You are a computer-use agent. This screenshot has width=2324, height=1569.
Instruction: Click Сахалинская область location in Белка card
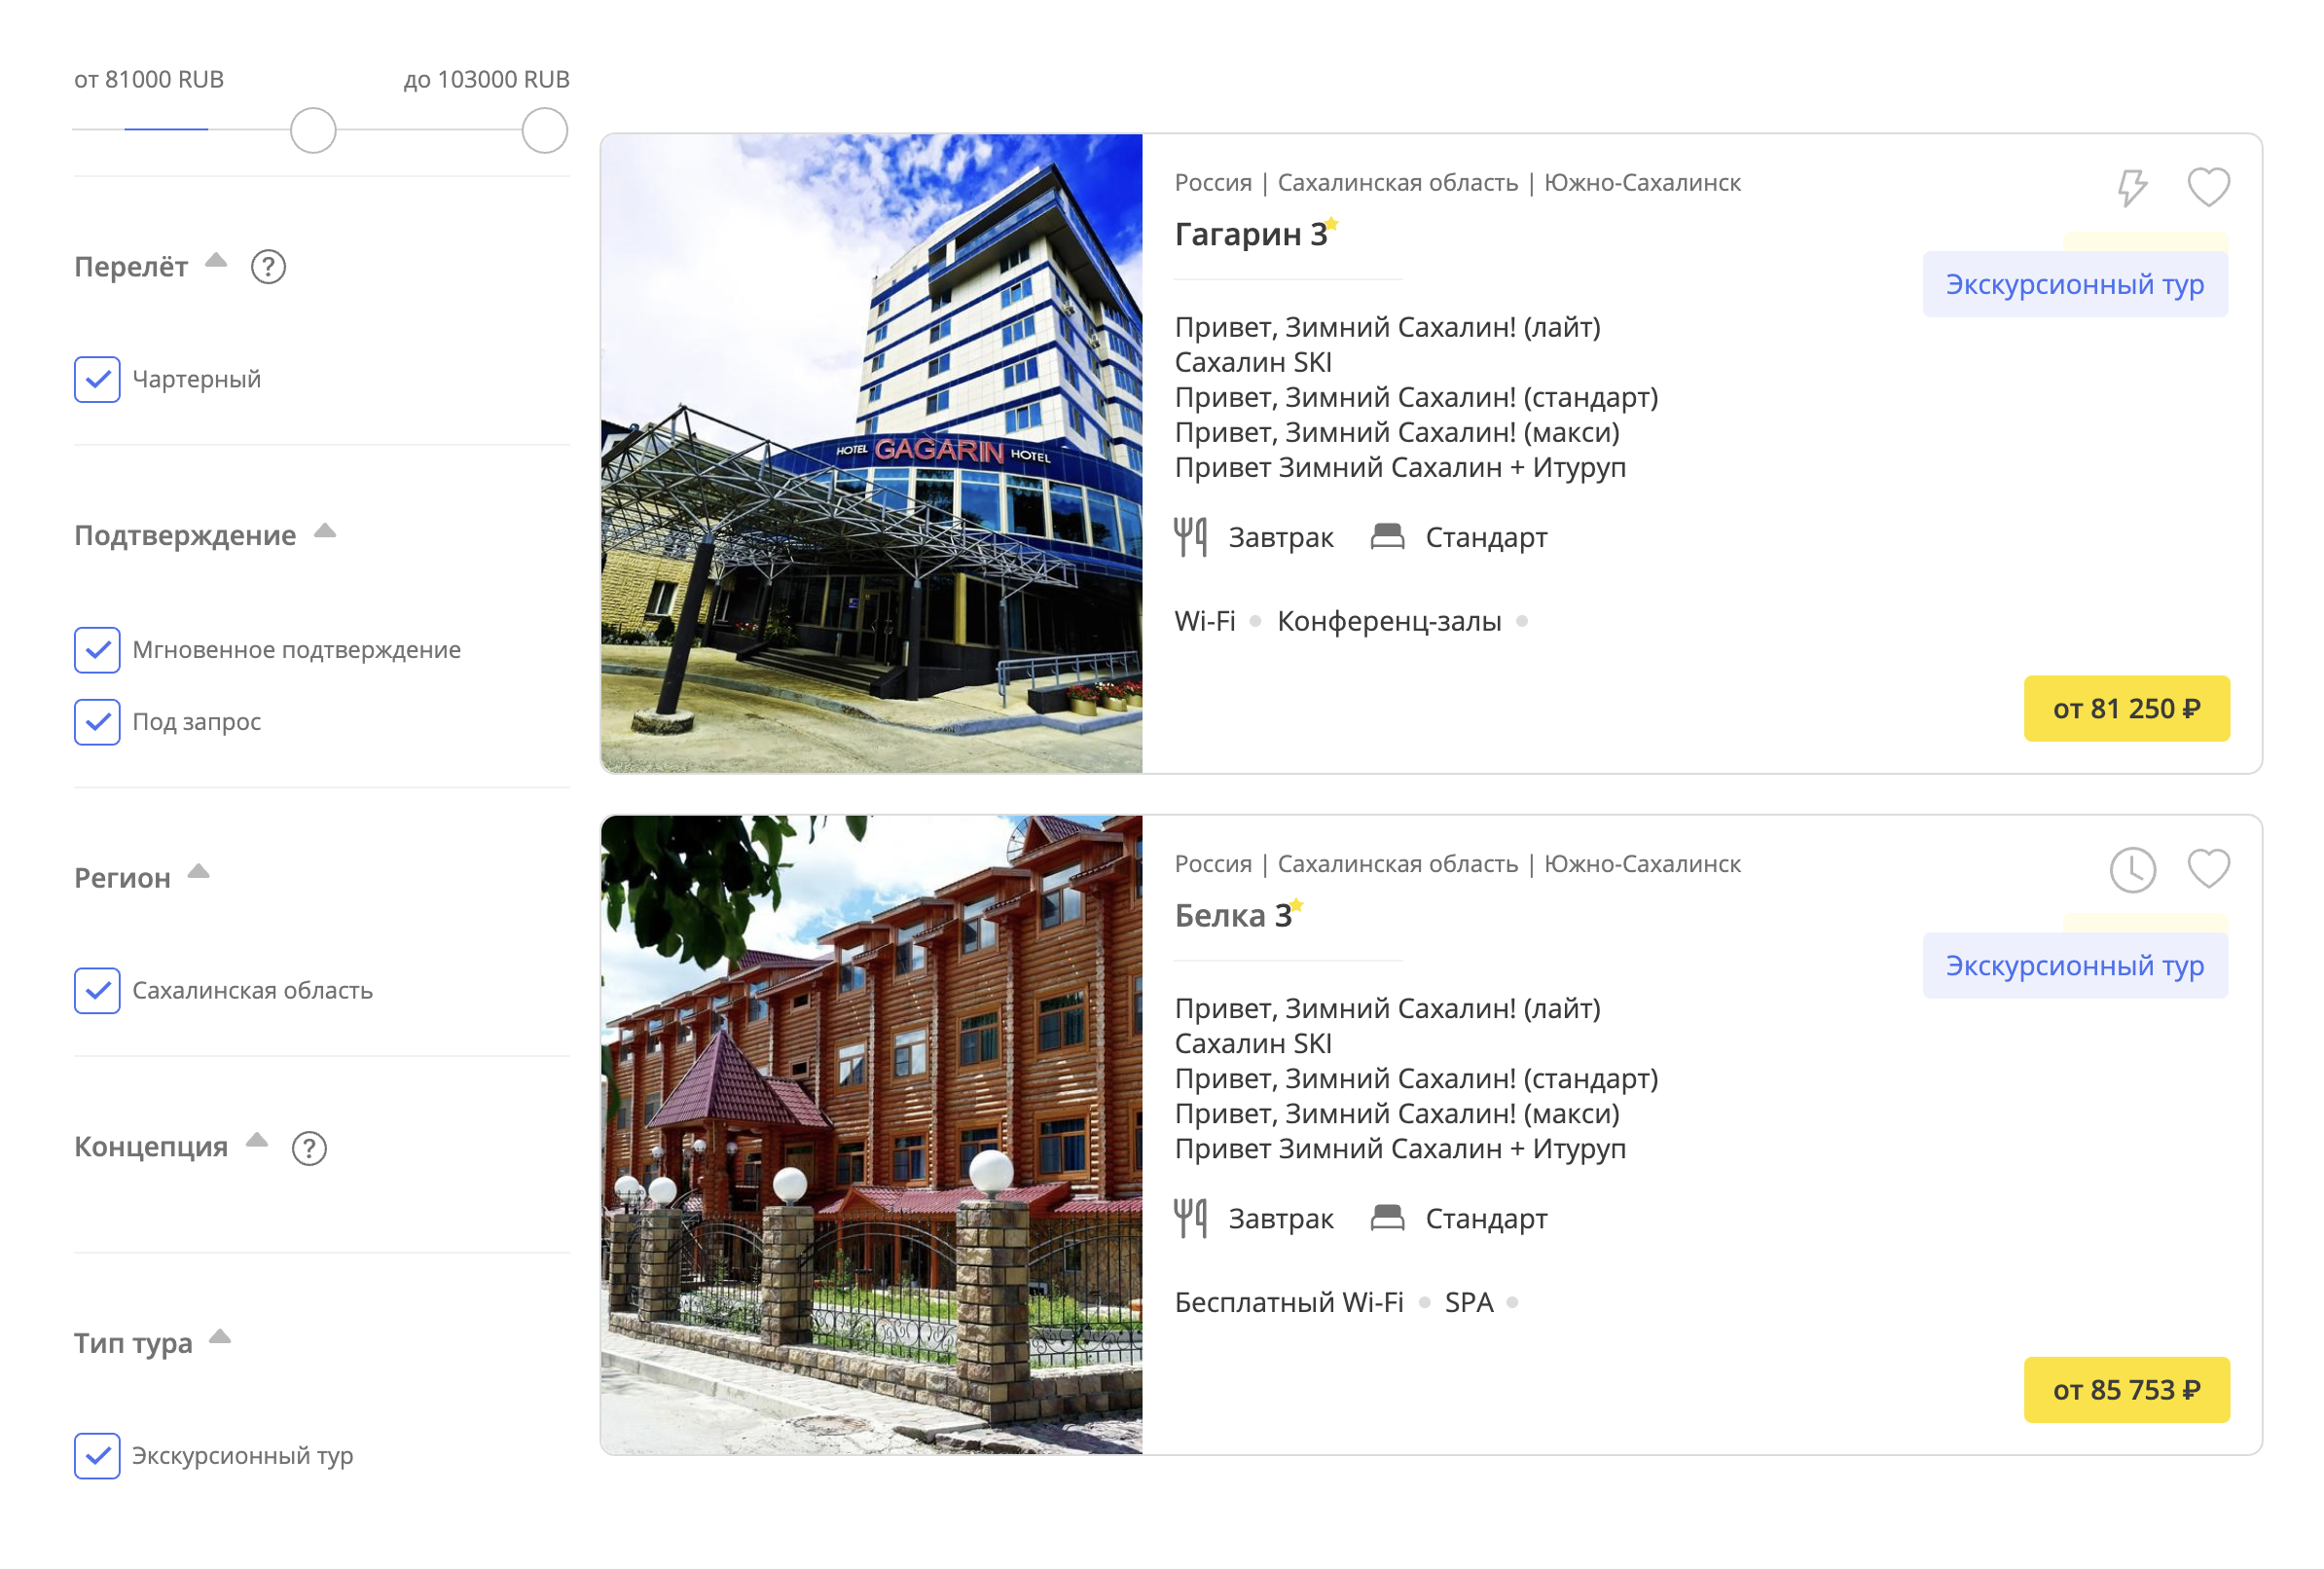1398,864
